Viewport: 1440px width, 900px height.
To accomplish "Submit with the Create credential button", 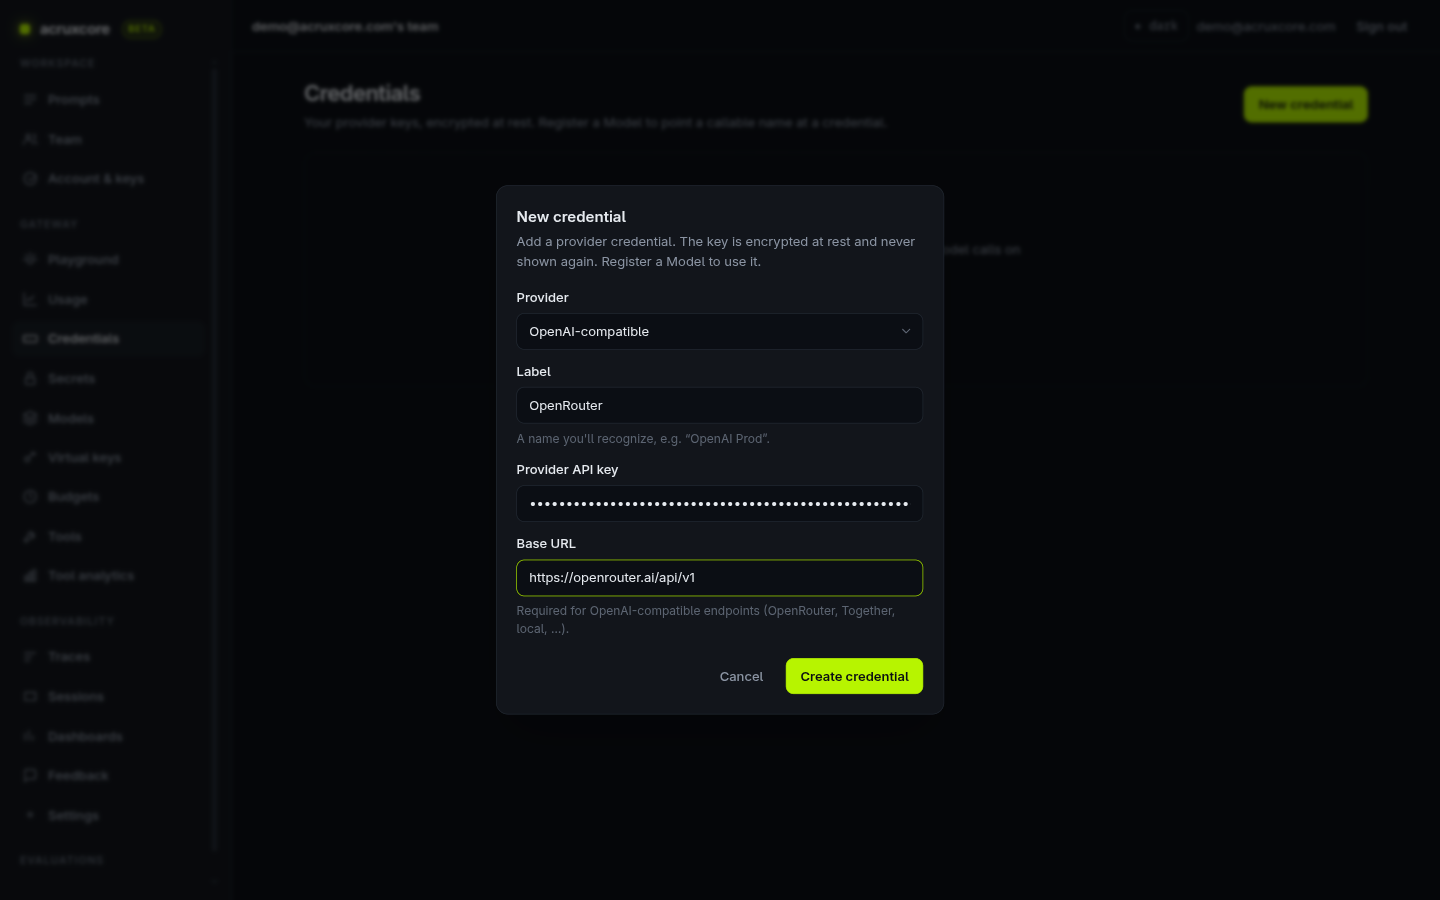I will pyautogui.click(x=854, y=677).
